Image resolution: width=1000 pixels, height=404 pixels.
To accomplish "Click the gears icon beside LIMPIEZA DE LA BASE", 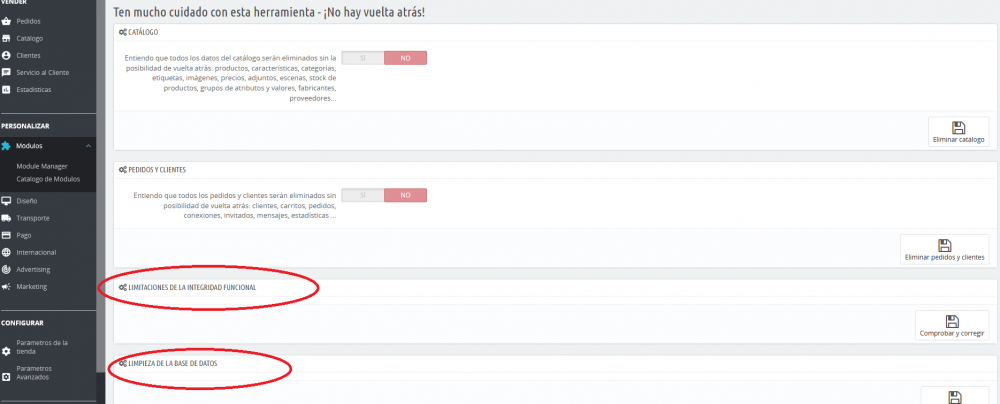I will [122, 363].
